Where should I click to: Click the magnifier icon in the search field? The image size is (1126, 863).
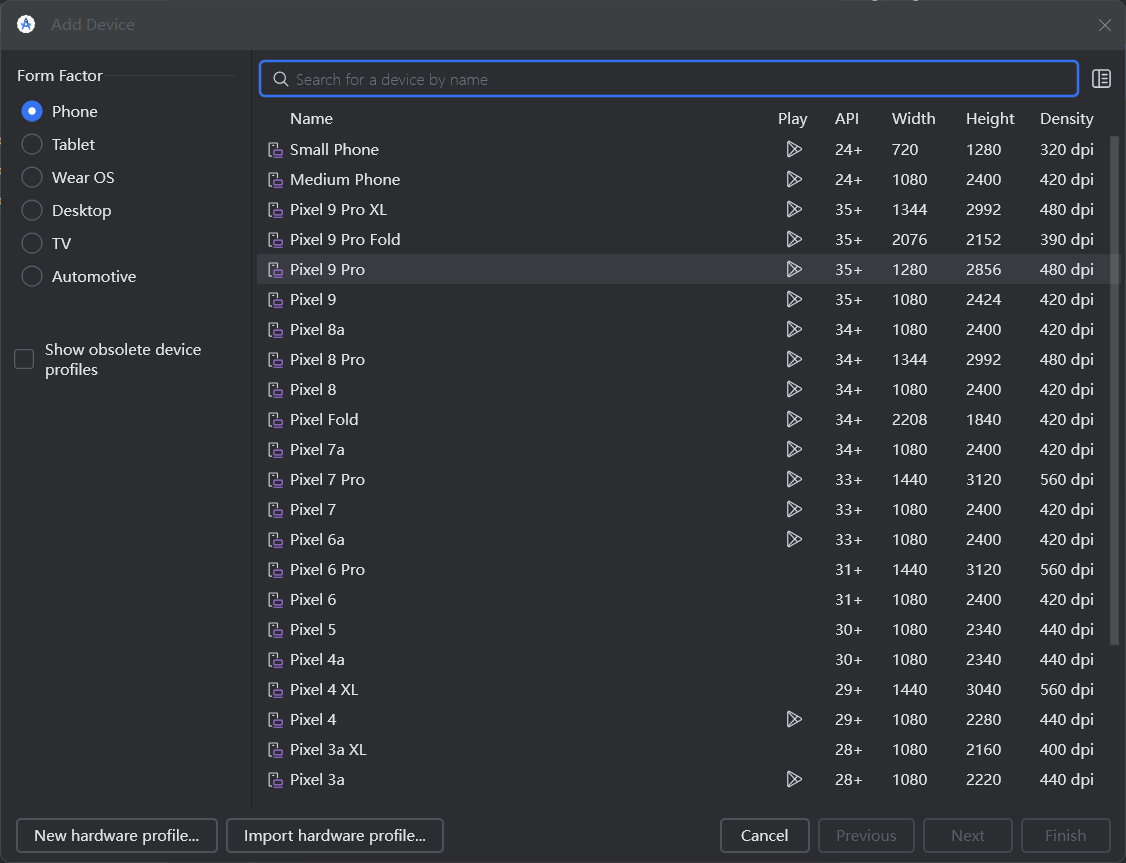pyautogui.click(x=281, y=79)
